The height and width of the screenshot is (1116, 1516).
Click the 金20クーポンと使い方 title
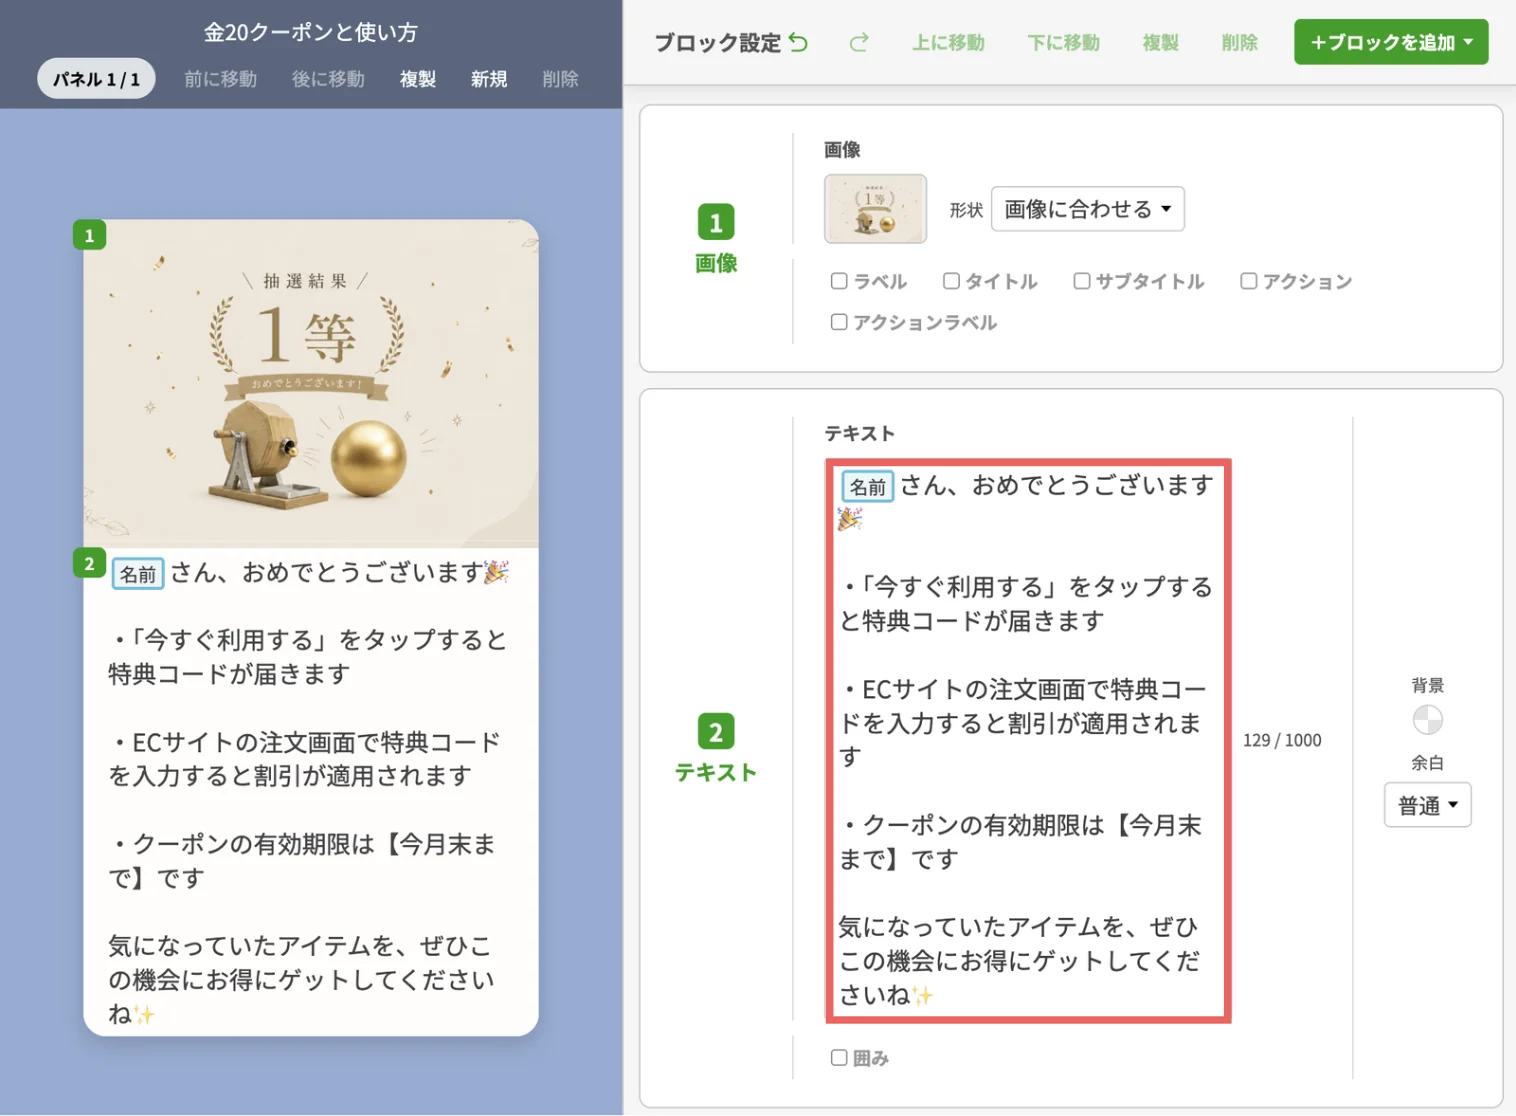[x=311, y=32]
